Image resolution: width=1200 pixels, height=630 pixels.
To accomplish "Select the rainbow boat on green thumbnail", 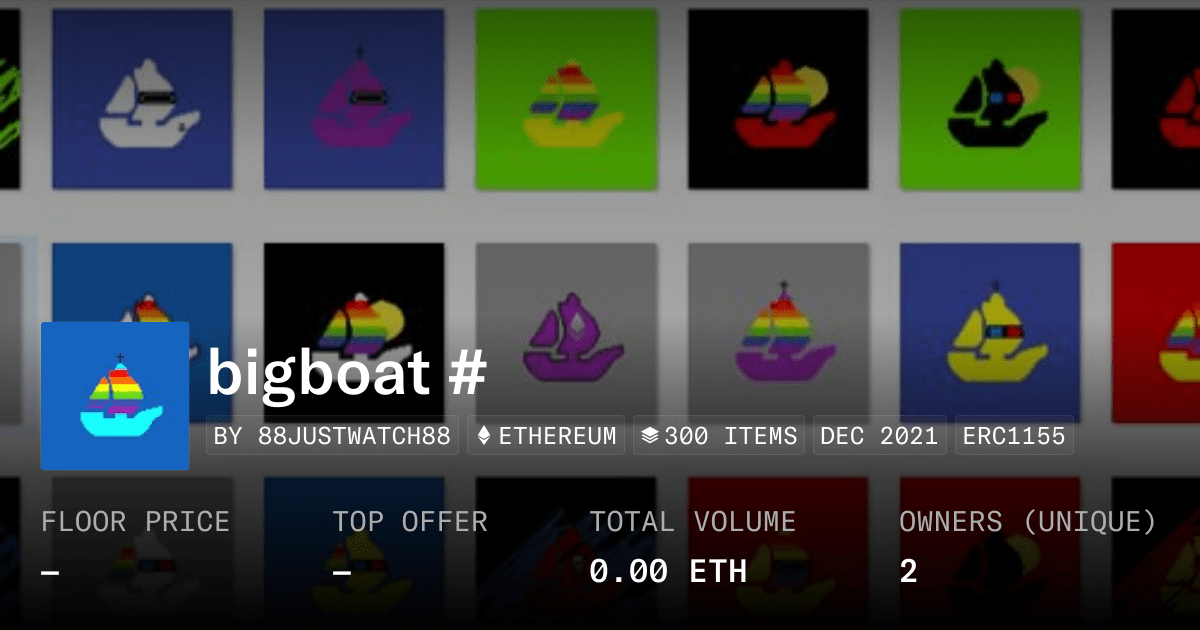I will (566, 99).
